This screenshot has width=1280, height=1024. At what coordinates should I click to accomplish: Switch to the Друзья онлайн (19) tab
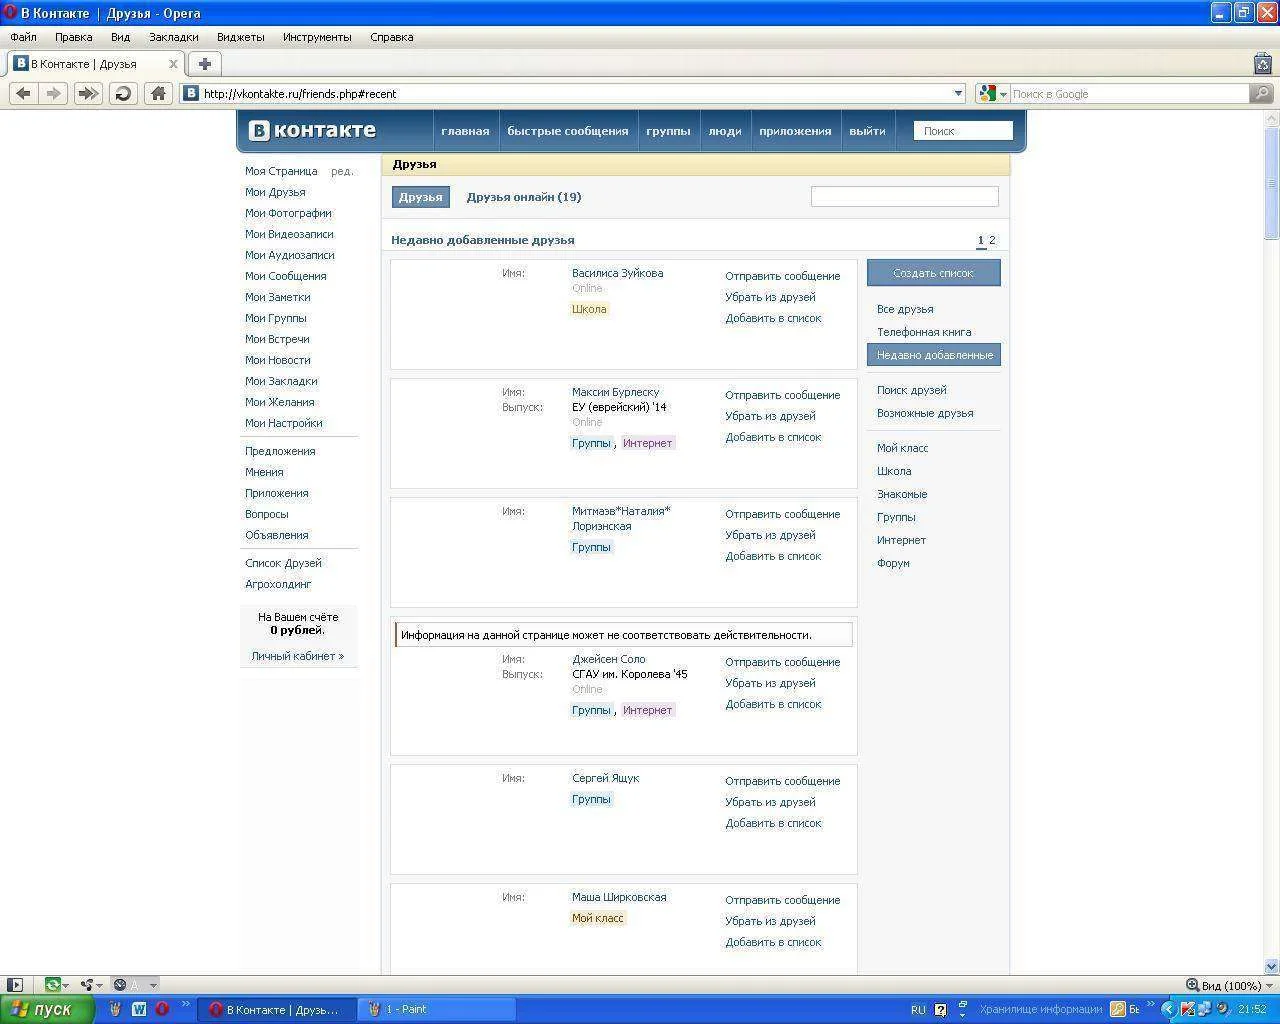[524, 197]
